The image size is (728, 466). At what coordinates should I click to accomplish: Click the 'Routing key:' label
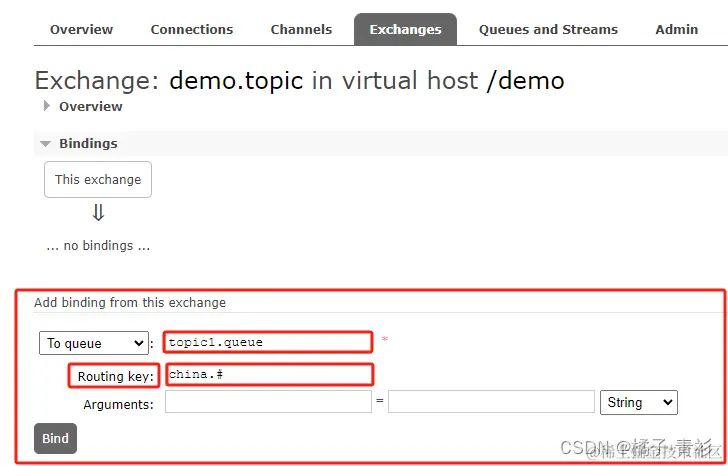(x=115, y=376)
